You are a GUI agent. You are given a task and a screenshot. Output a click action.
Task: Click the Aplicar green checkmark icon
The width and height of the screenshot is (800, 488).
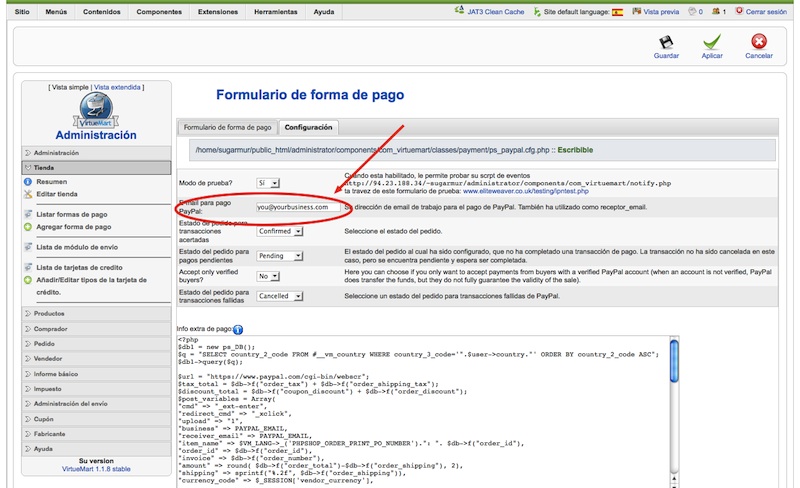click(712, 42)
